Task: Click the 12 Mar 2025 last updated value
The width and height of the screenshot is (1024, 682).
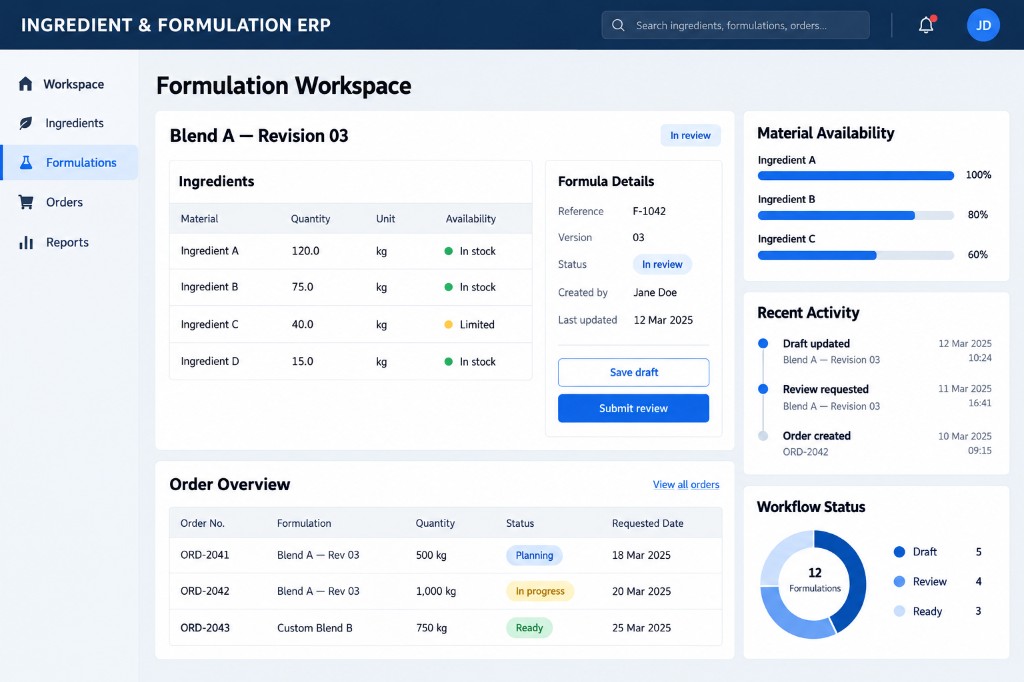Action: pos(663,320)
